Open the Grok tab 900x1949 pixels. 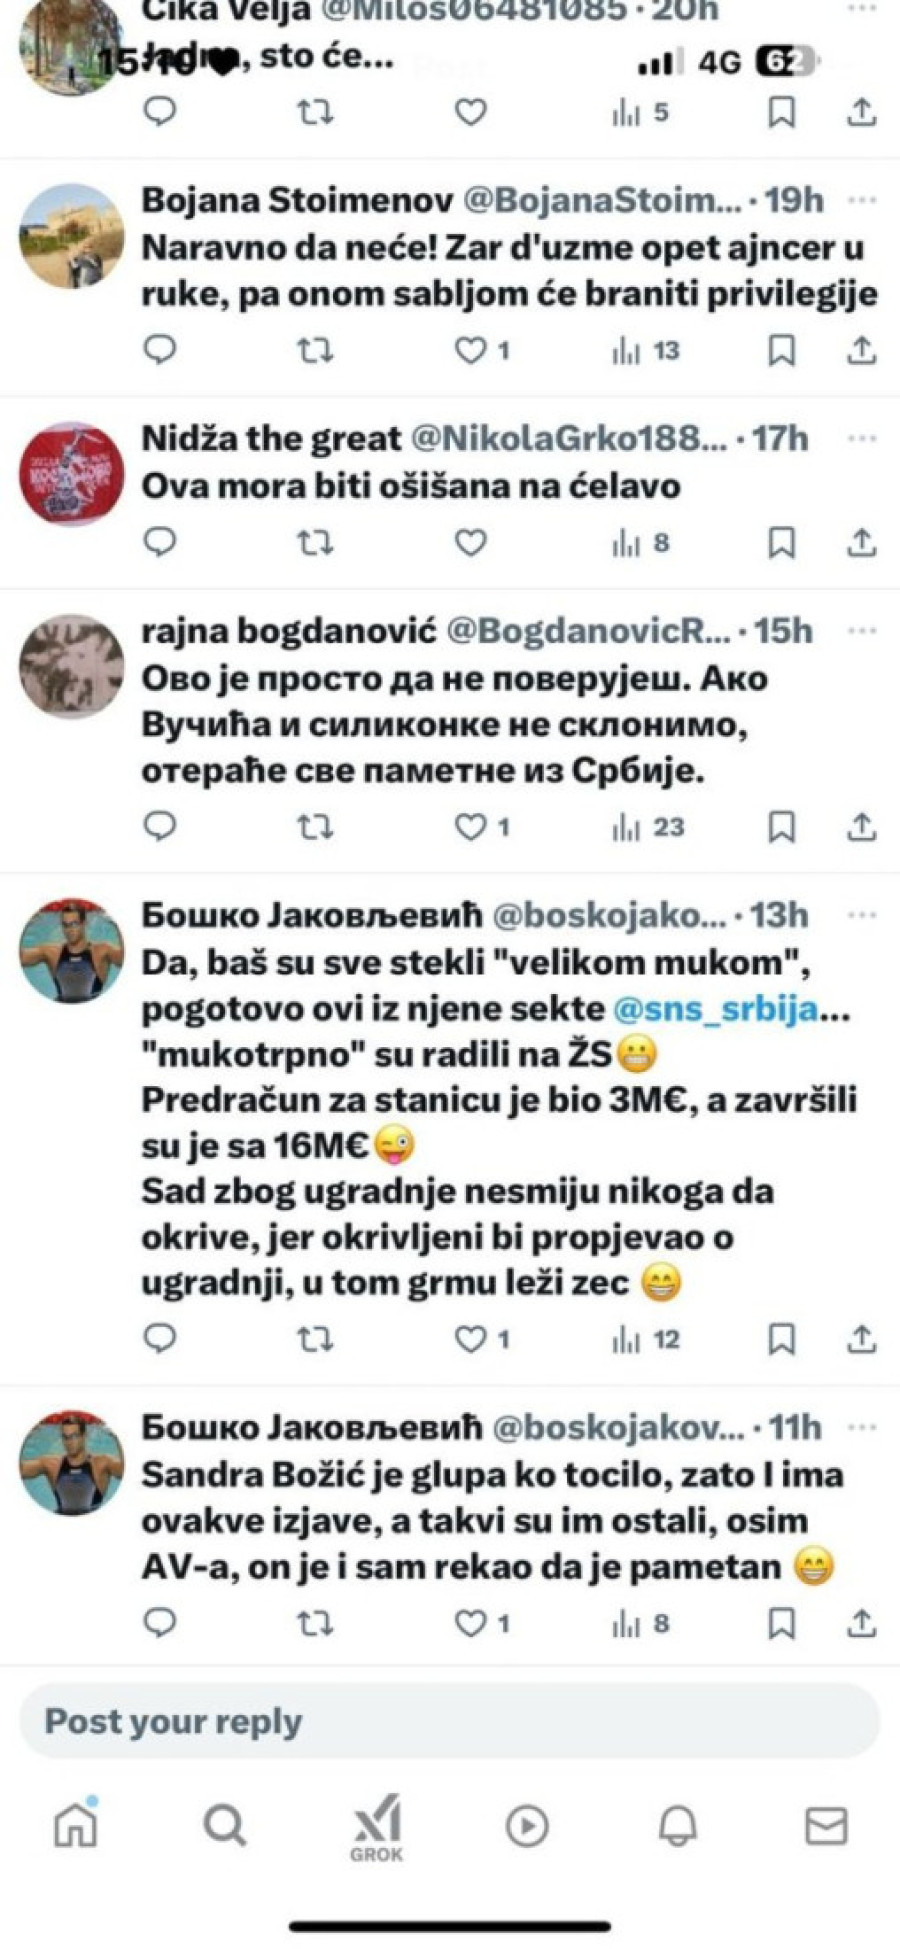click(x=377, y=1828)
